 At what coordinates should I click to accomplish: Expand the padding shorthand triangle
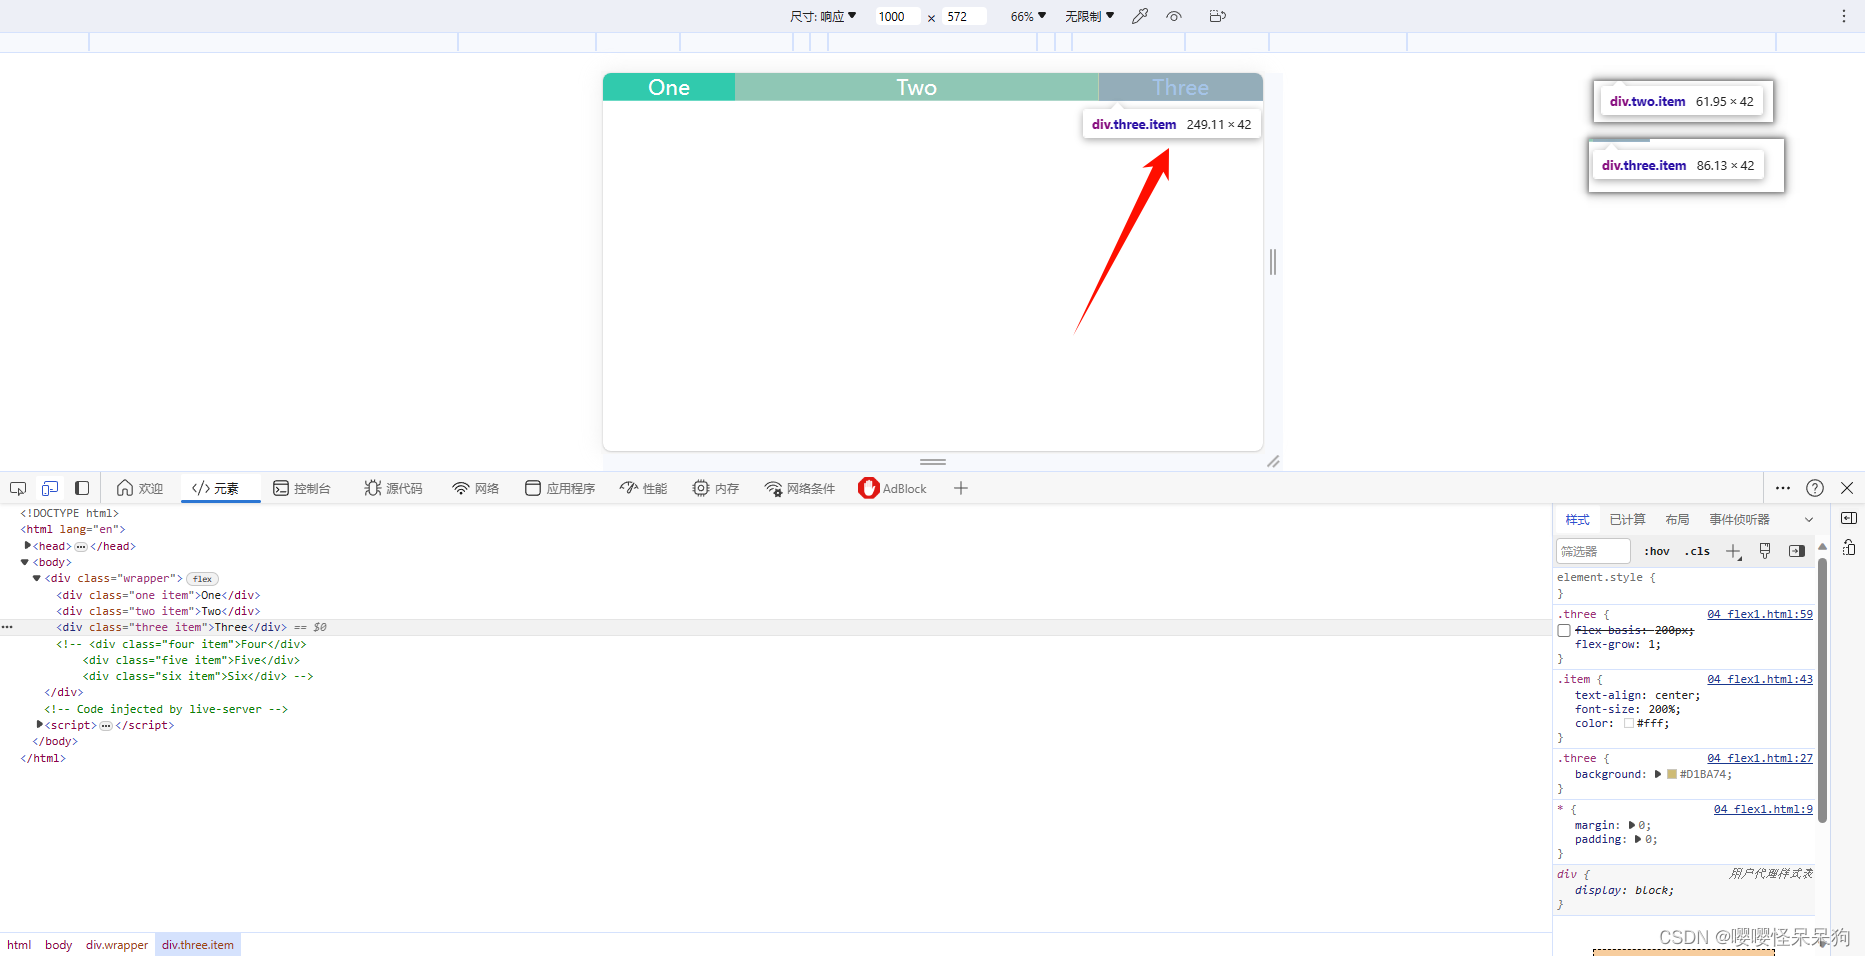click(1638, 839)
